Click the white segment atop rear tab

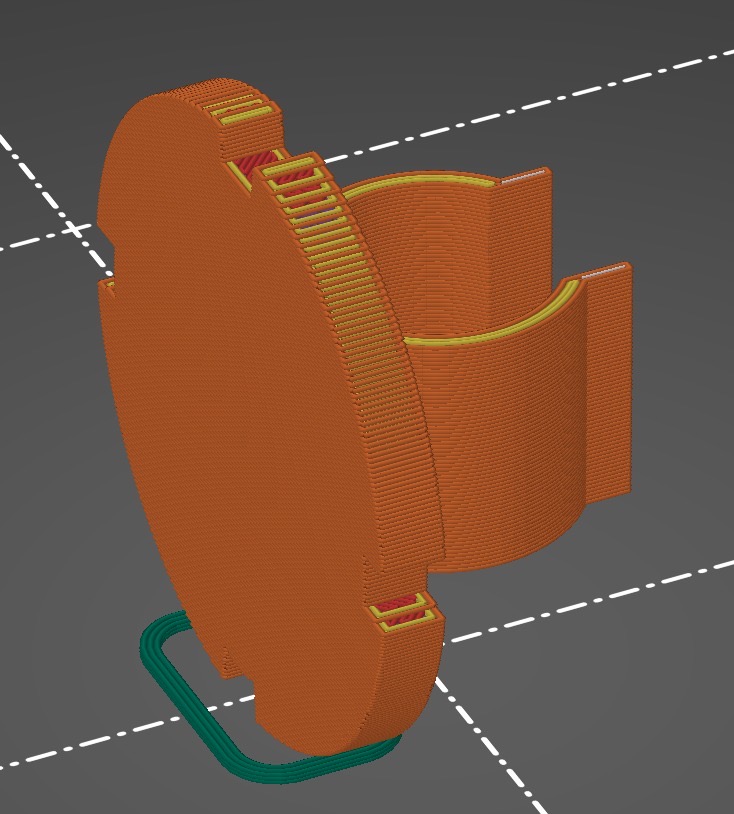(524, 178)
